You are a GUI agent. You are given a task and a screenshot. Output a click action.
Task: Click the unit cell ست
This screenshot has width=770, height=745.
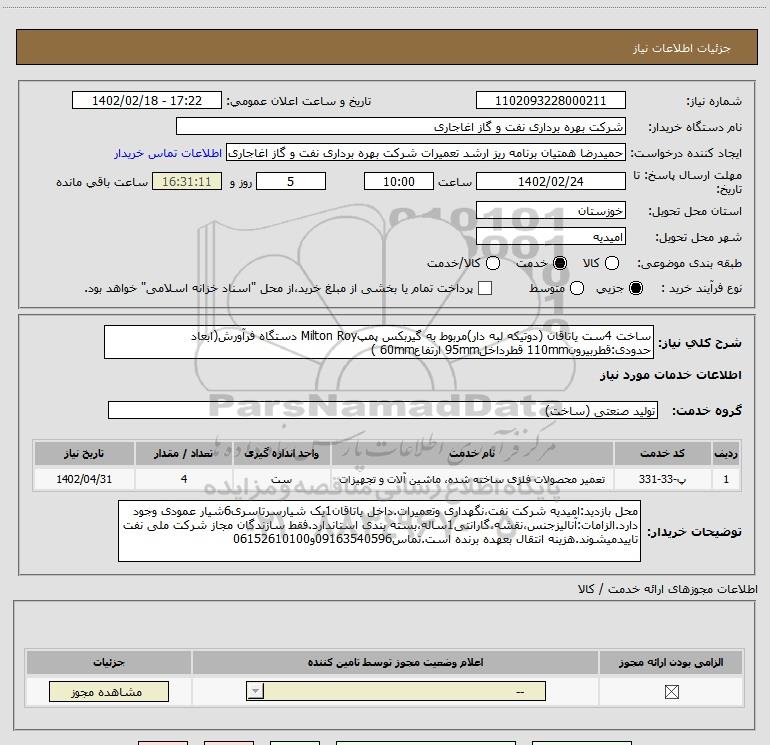[x=281, y=479]
